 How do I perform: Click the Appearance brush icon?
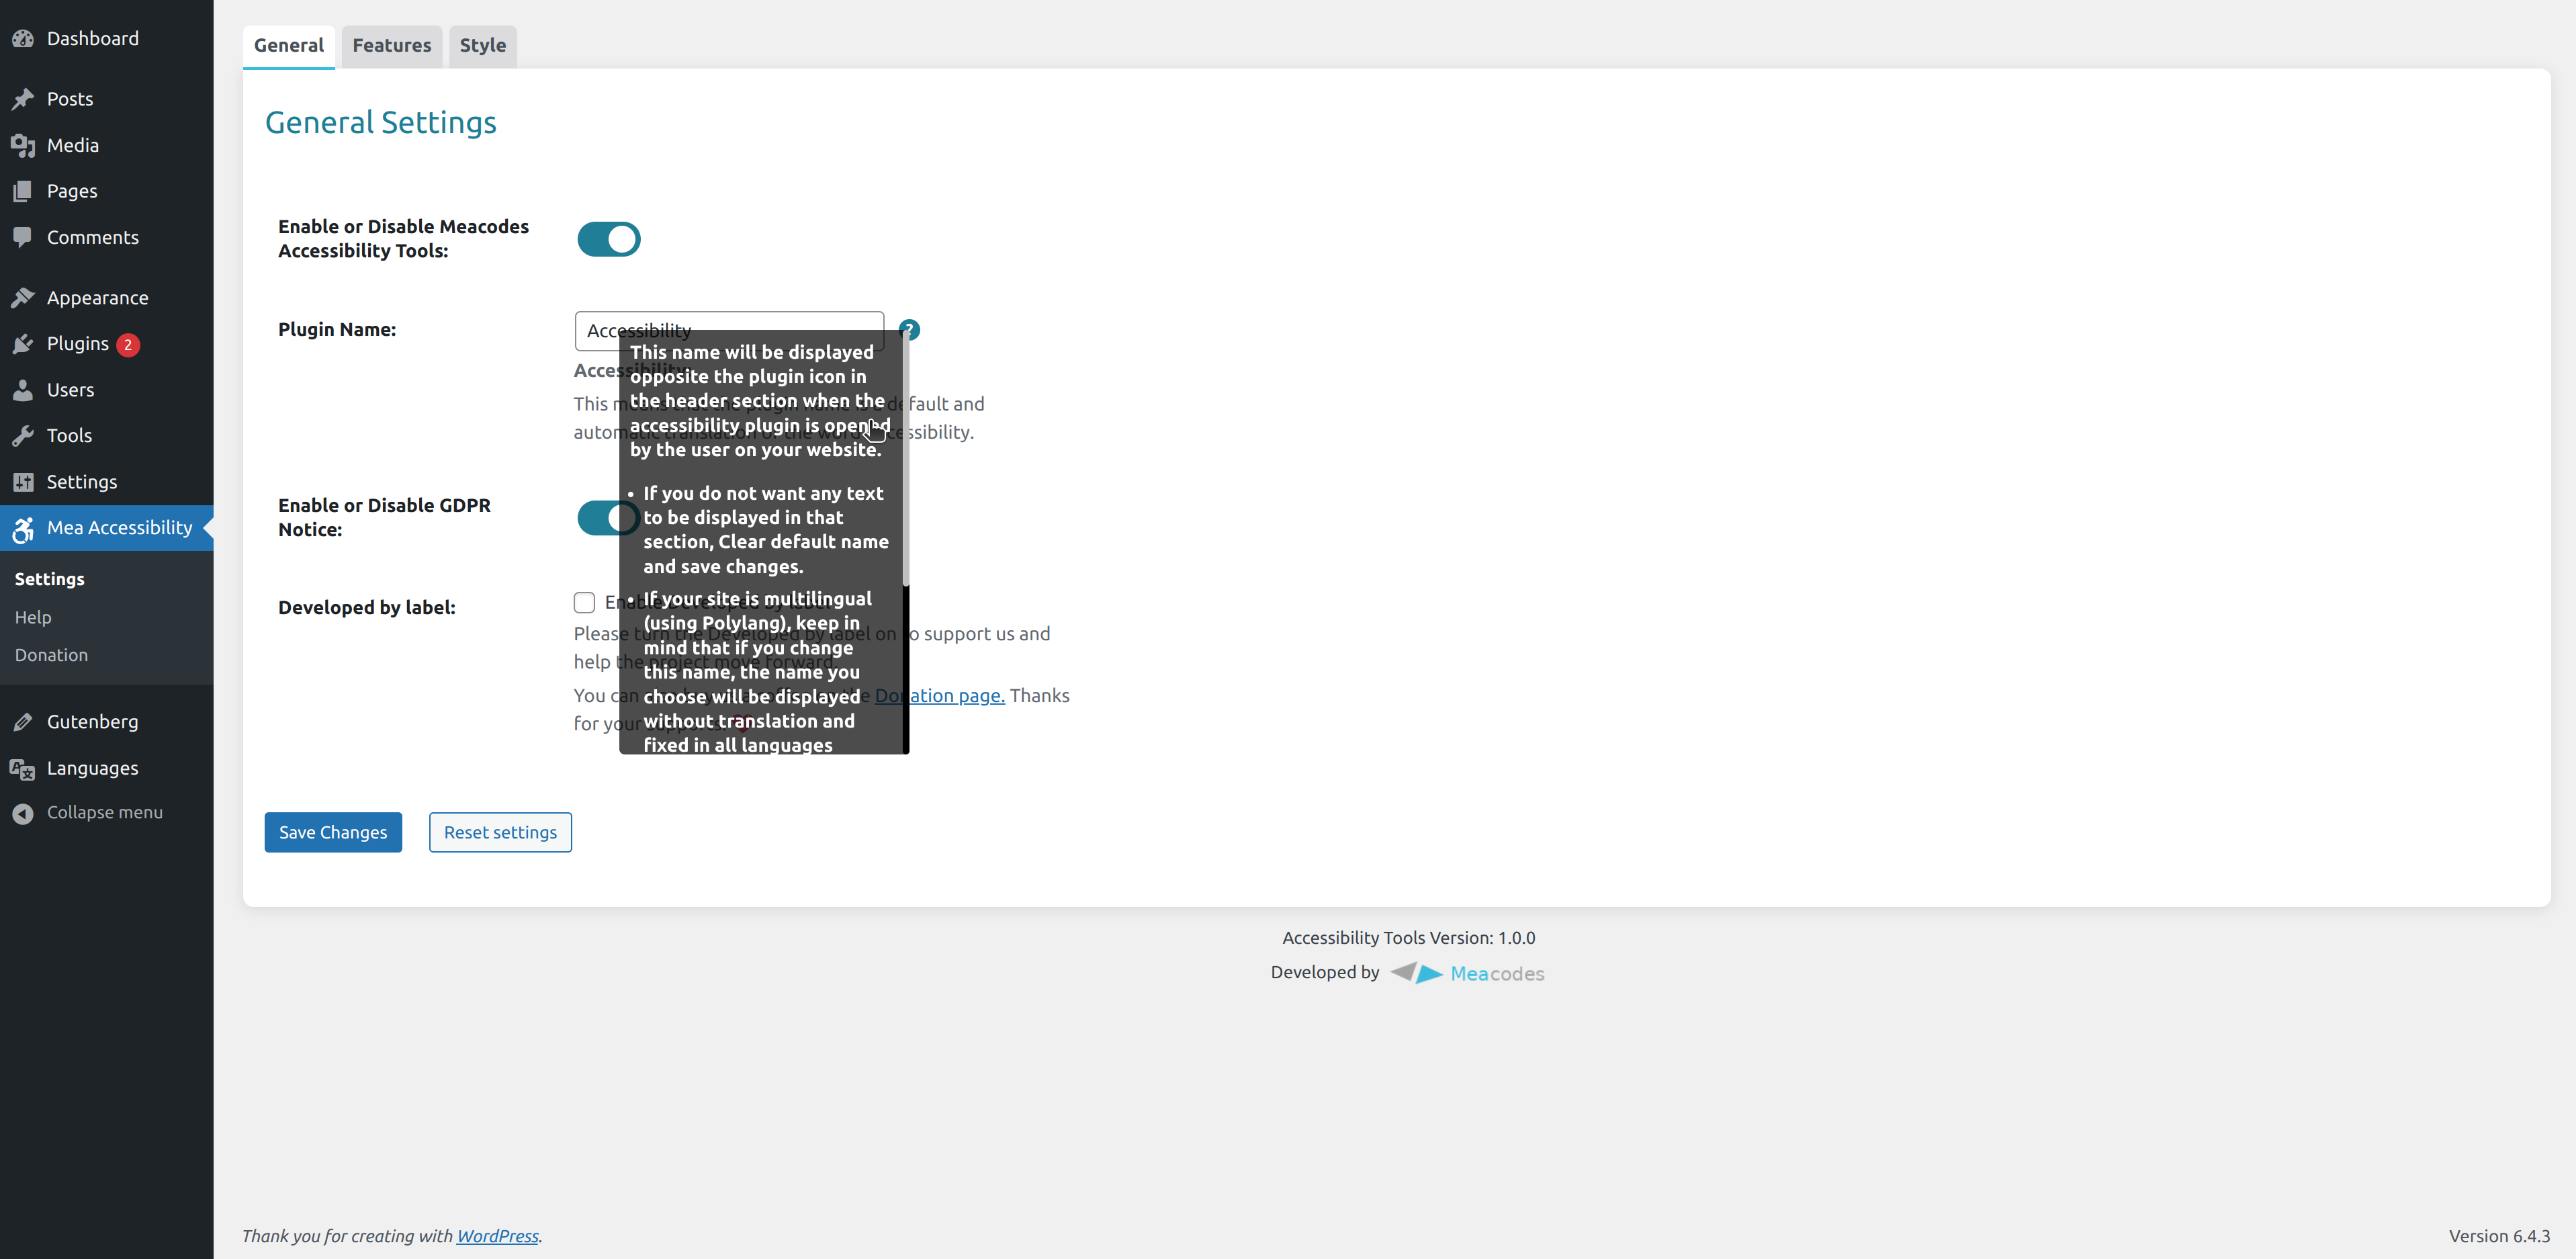23,298
